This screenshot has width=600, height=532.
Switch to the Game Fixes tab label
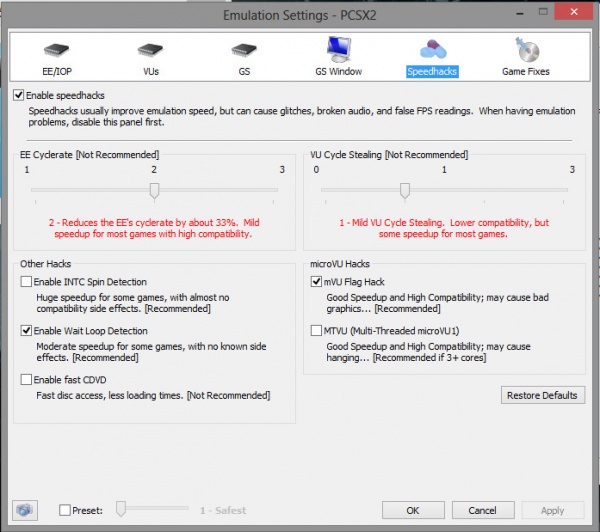[x=526, y=72]
